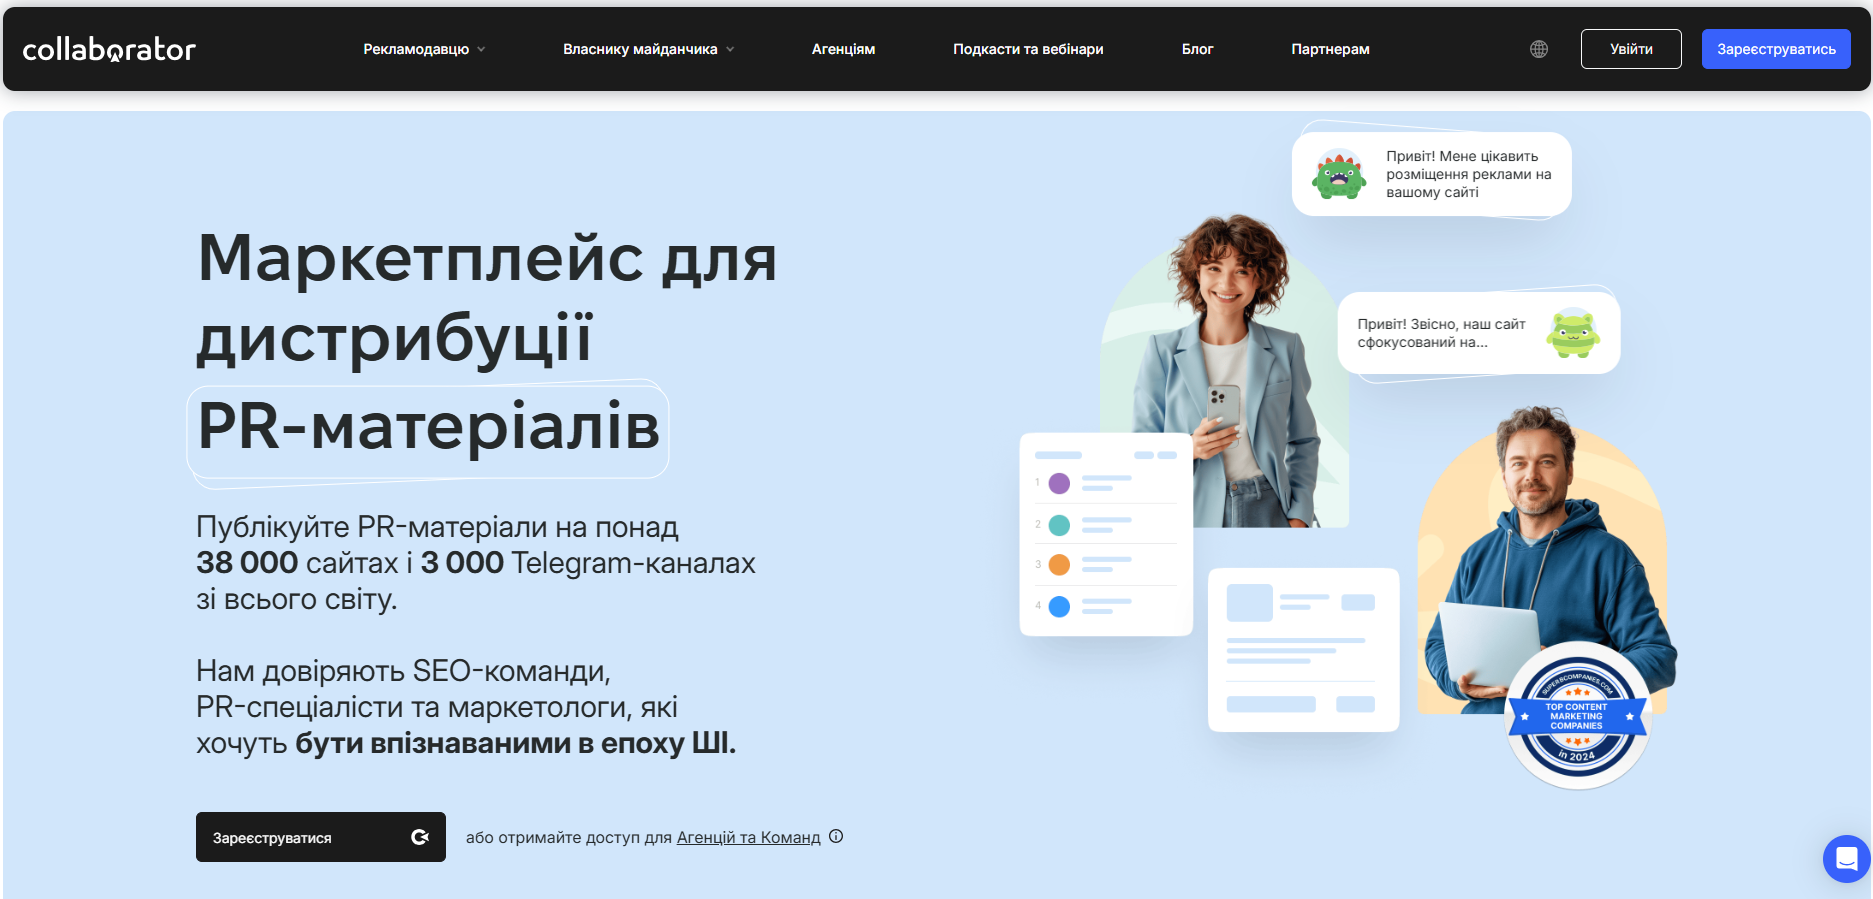Click the info icon beside Агенцій та Команд
The height and width of the screenshot is (899, 1873).
836,837
